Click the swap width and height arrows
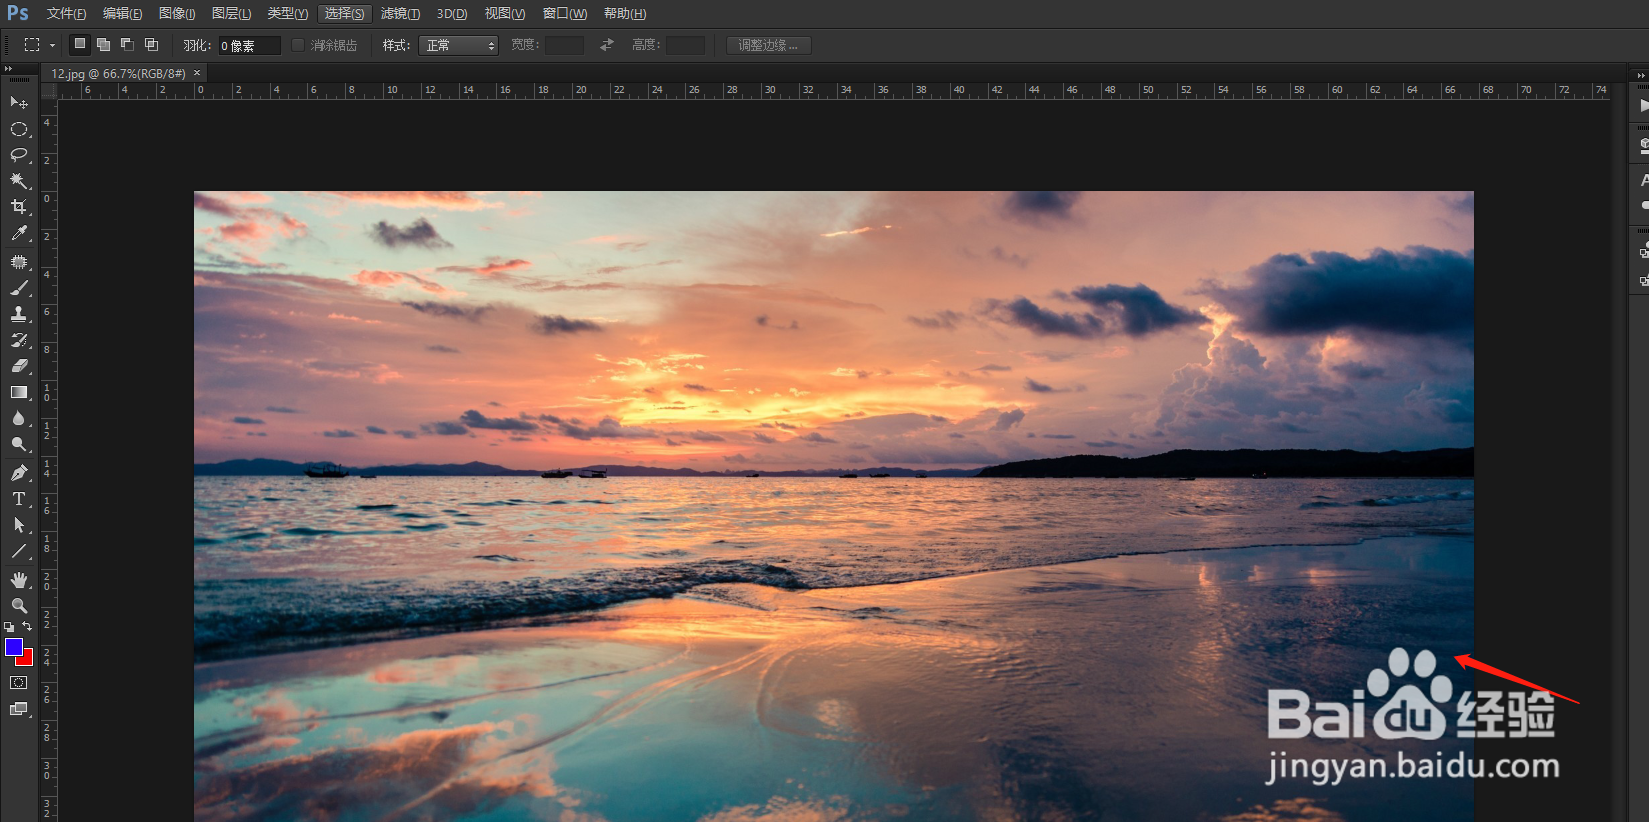This screenshot has height=822, width=1649. pyautogui.click(x=607, y=45)
